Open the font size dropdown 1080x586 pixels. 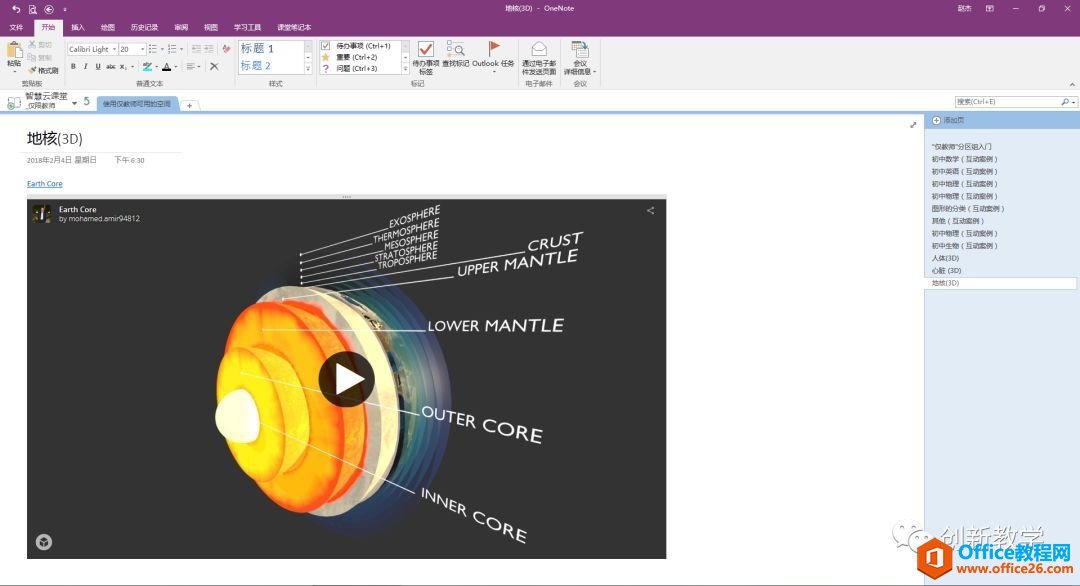click(142, 49)
